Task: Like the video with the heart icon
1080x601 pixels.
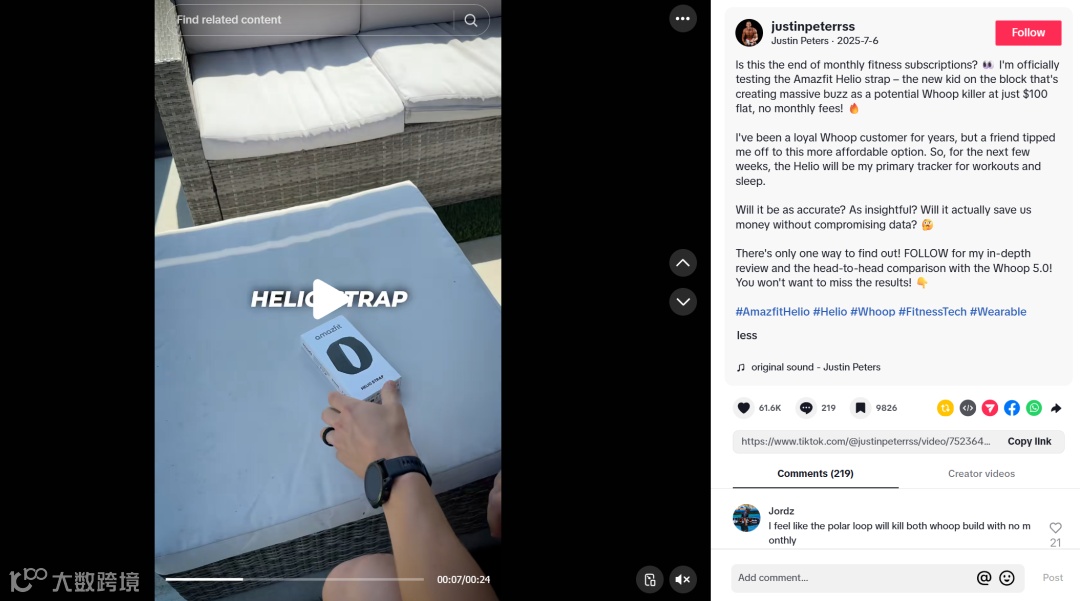Action: (x=743, y=408)
